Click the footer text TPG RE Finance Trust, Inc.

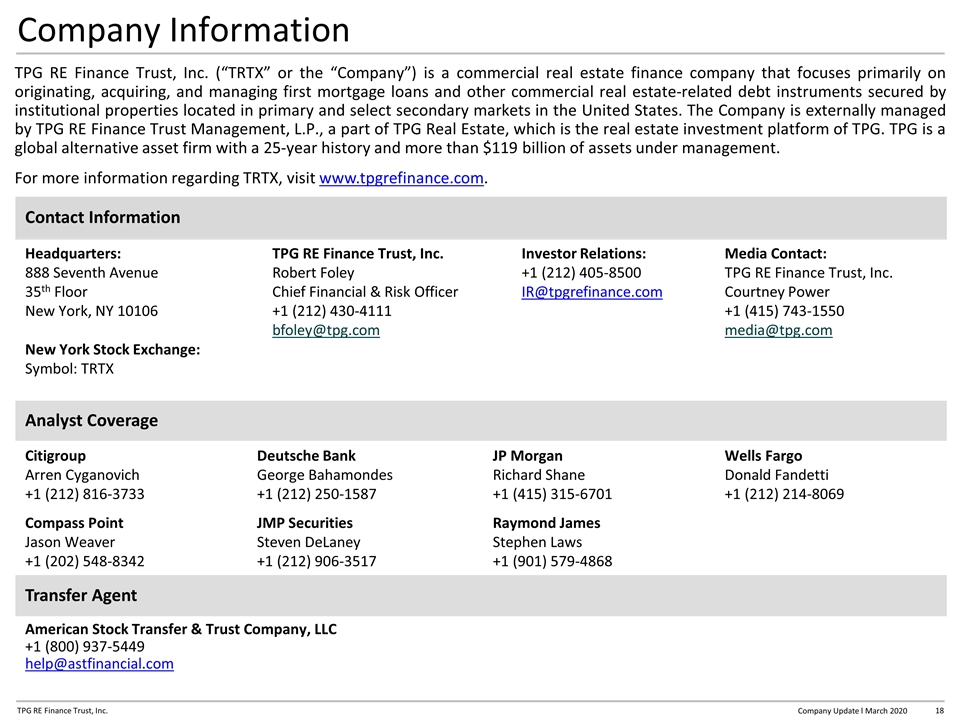[62, 711]
